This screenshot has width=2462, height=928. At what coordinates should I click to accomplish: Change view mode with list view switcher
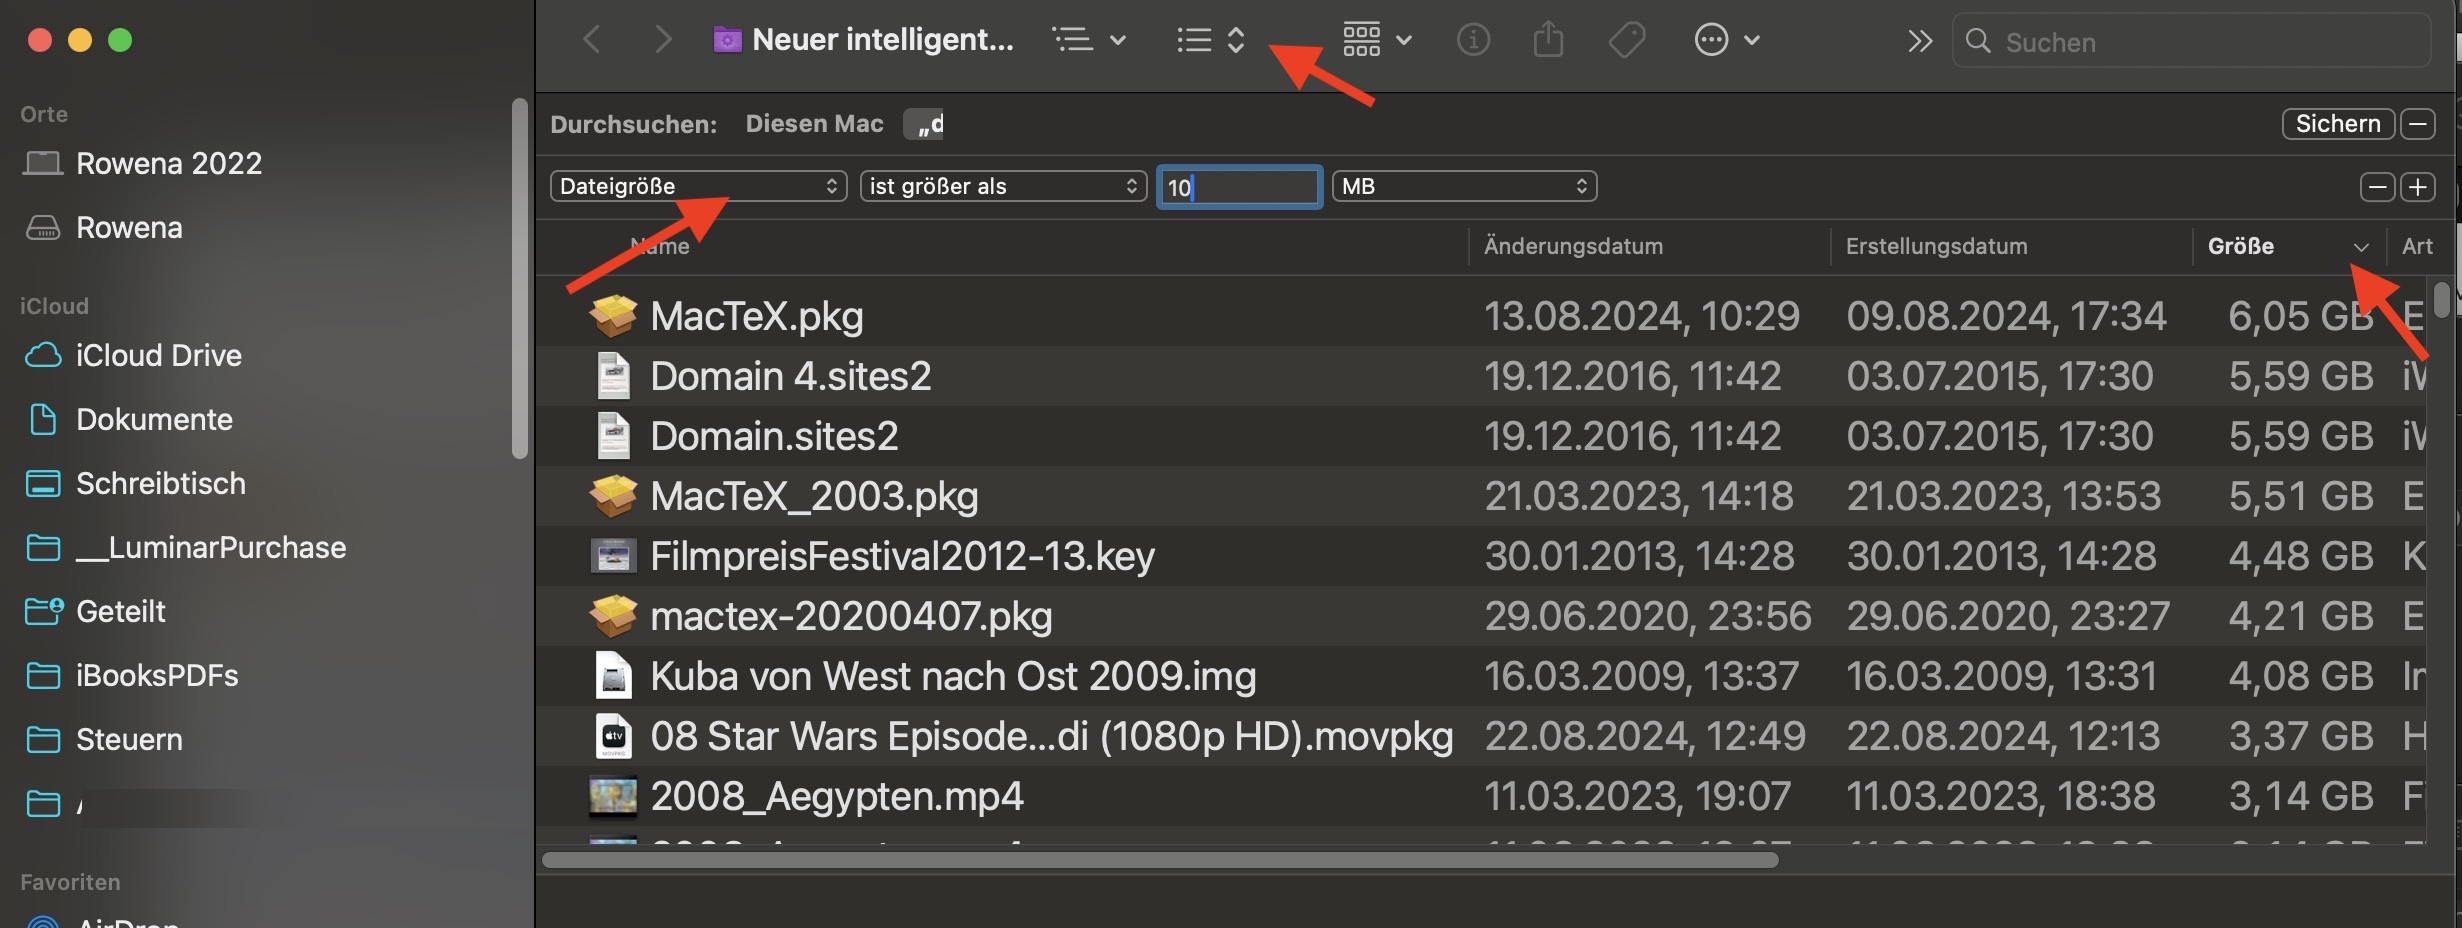(x=1210, y=41)
